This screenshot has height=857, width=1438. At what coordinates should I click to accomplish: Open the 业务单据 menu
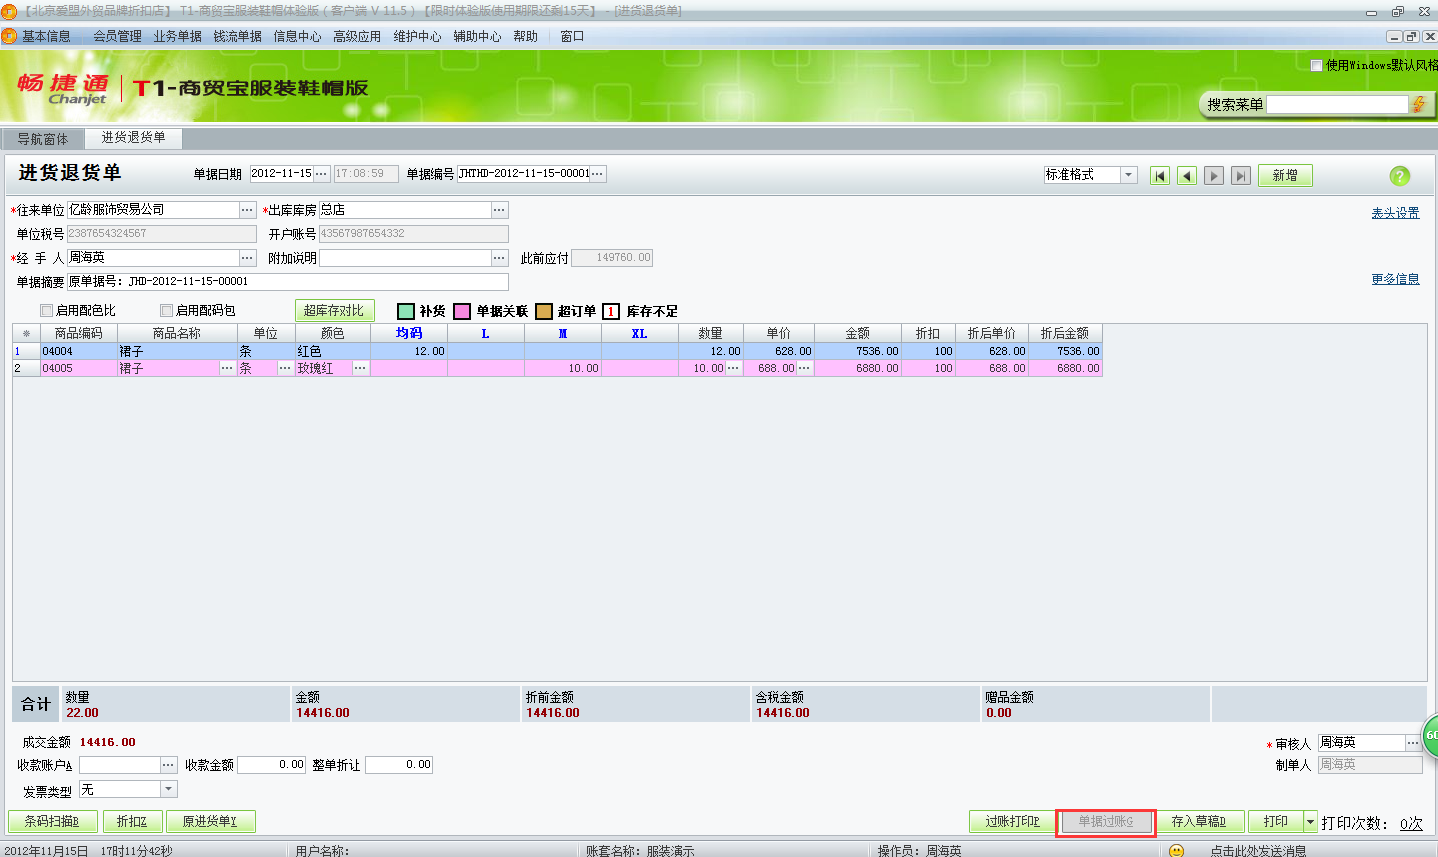coord(178,37)
